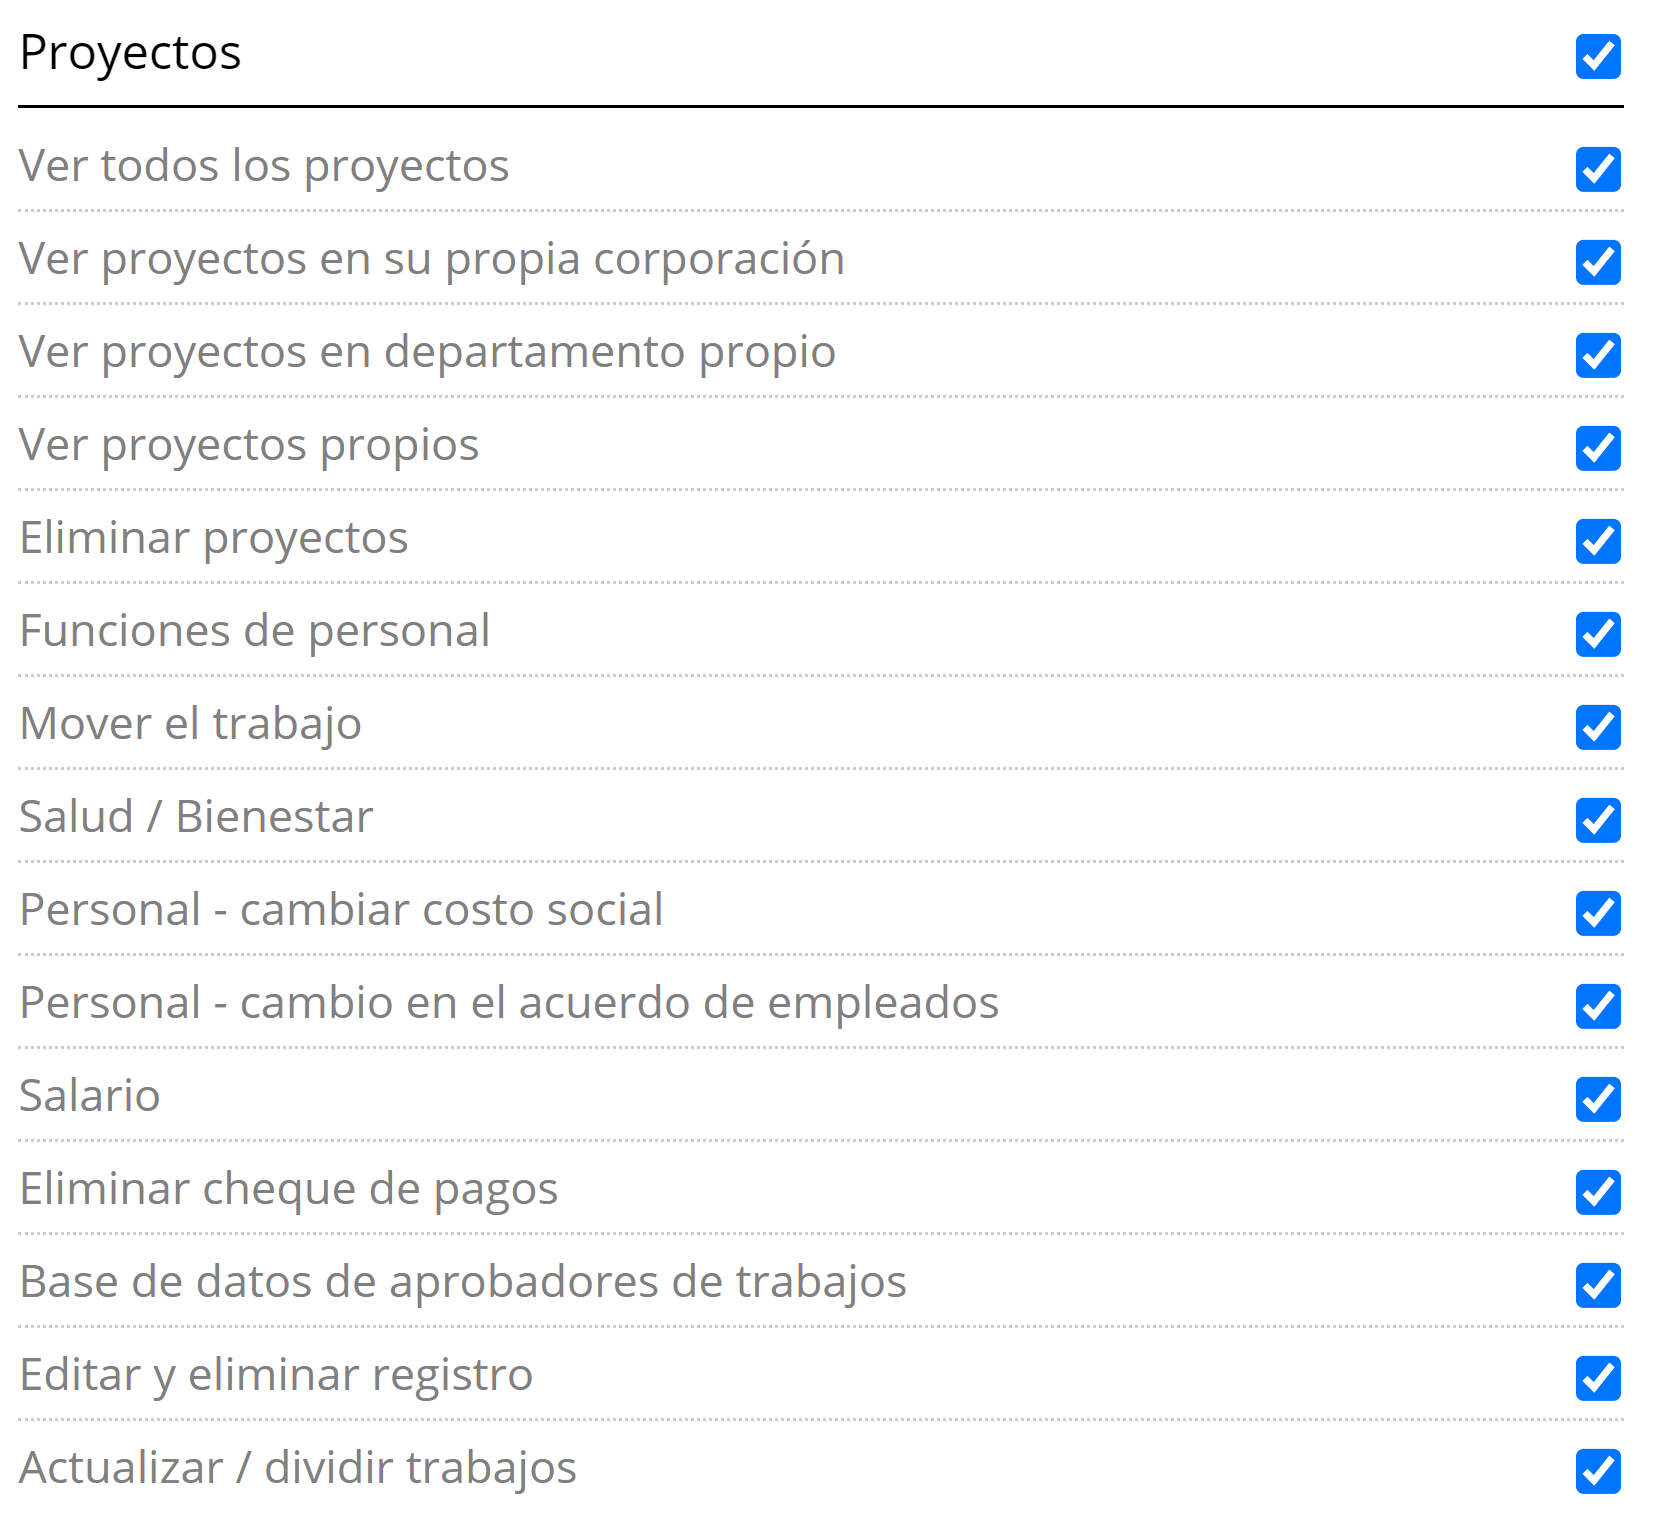Click the 'Proyectos' section heading
Image resolution: width=1656 pixels, height=1540 pixels.
pos(130,53)
